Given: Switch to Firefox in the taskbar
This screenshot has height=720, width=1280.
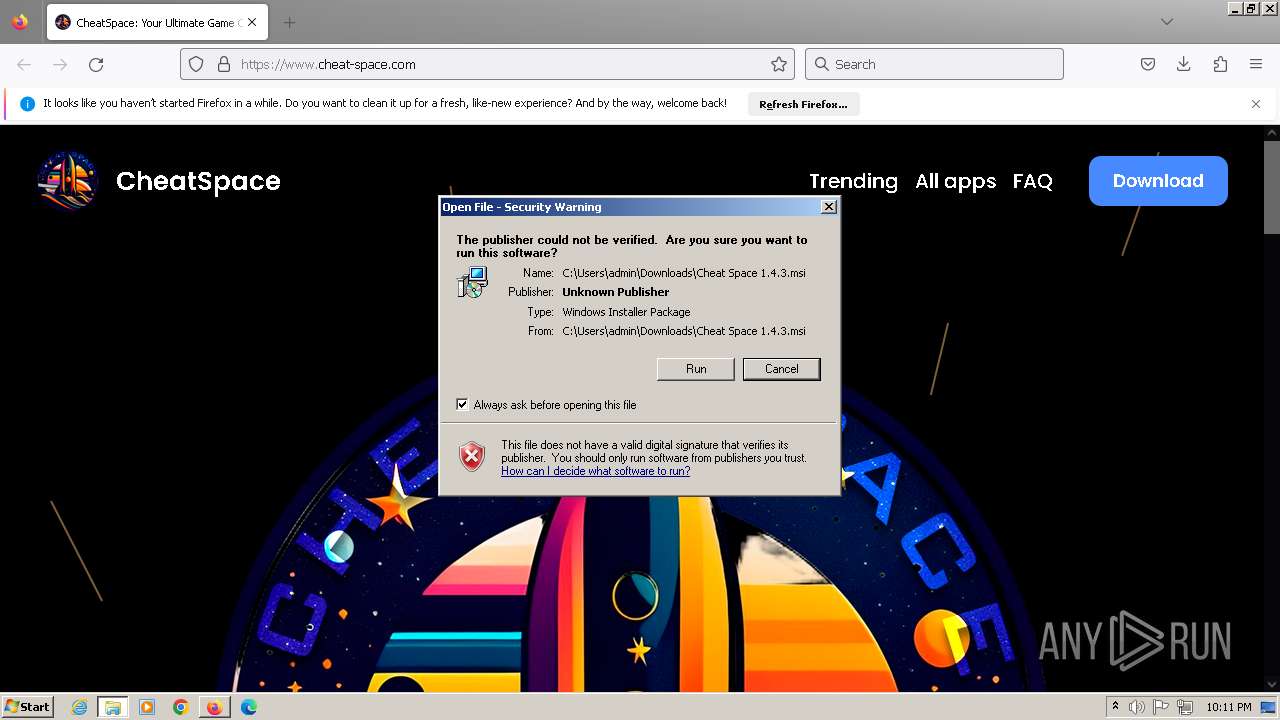Looking at the screenshot, I should 214,707.
